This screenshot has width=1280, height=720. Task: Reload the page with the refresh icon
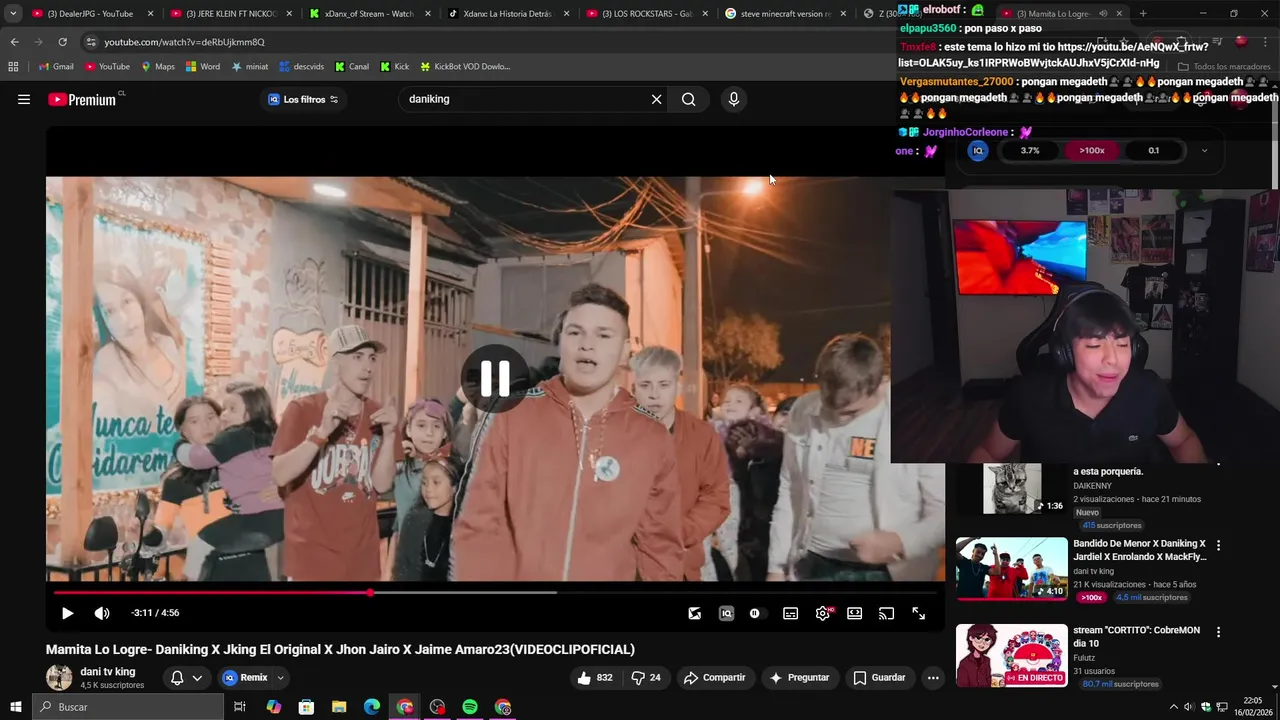[x=62, y=42]
